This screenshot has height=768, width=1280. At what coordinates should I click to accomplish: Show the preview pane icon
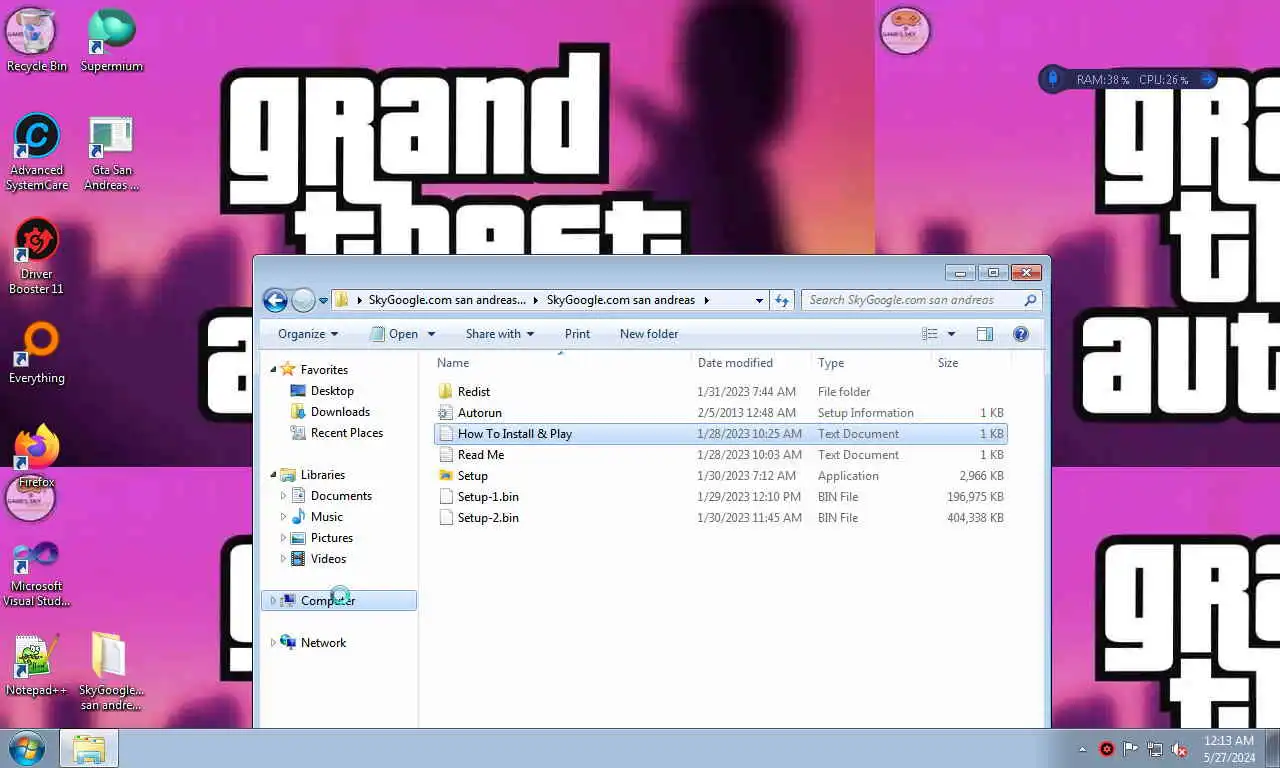984,334
